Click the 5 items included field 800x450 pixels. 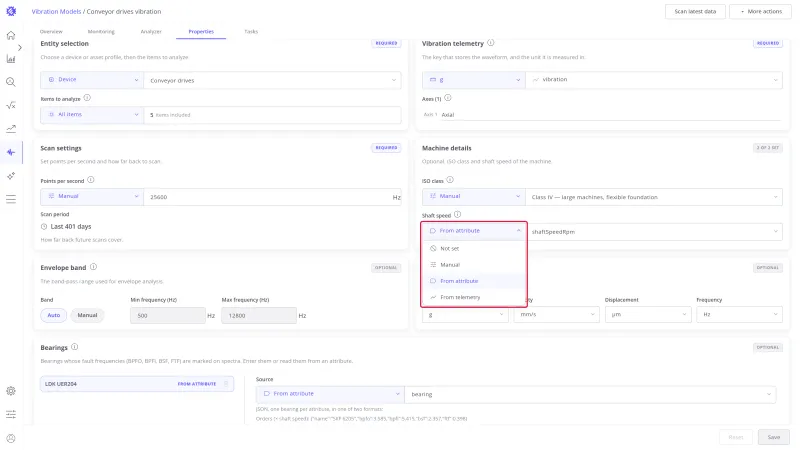(272, 115)
